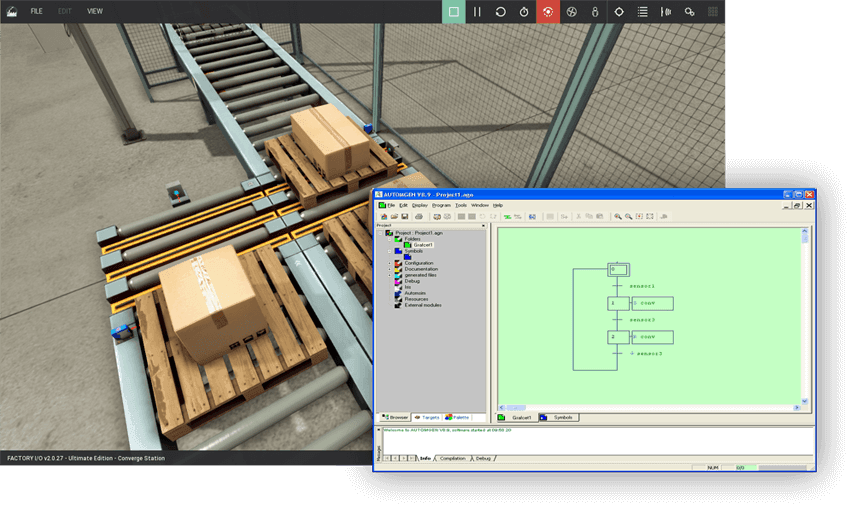
Task: Collapse the Symbols tree node
Action: (x=389, y=252)
